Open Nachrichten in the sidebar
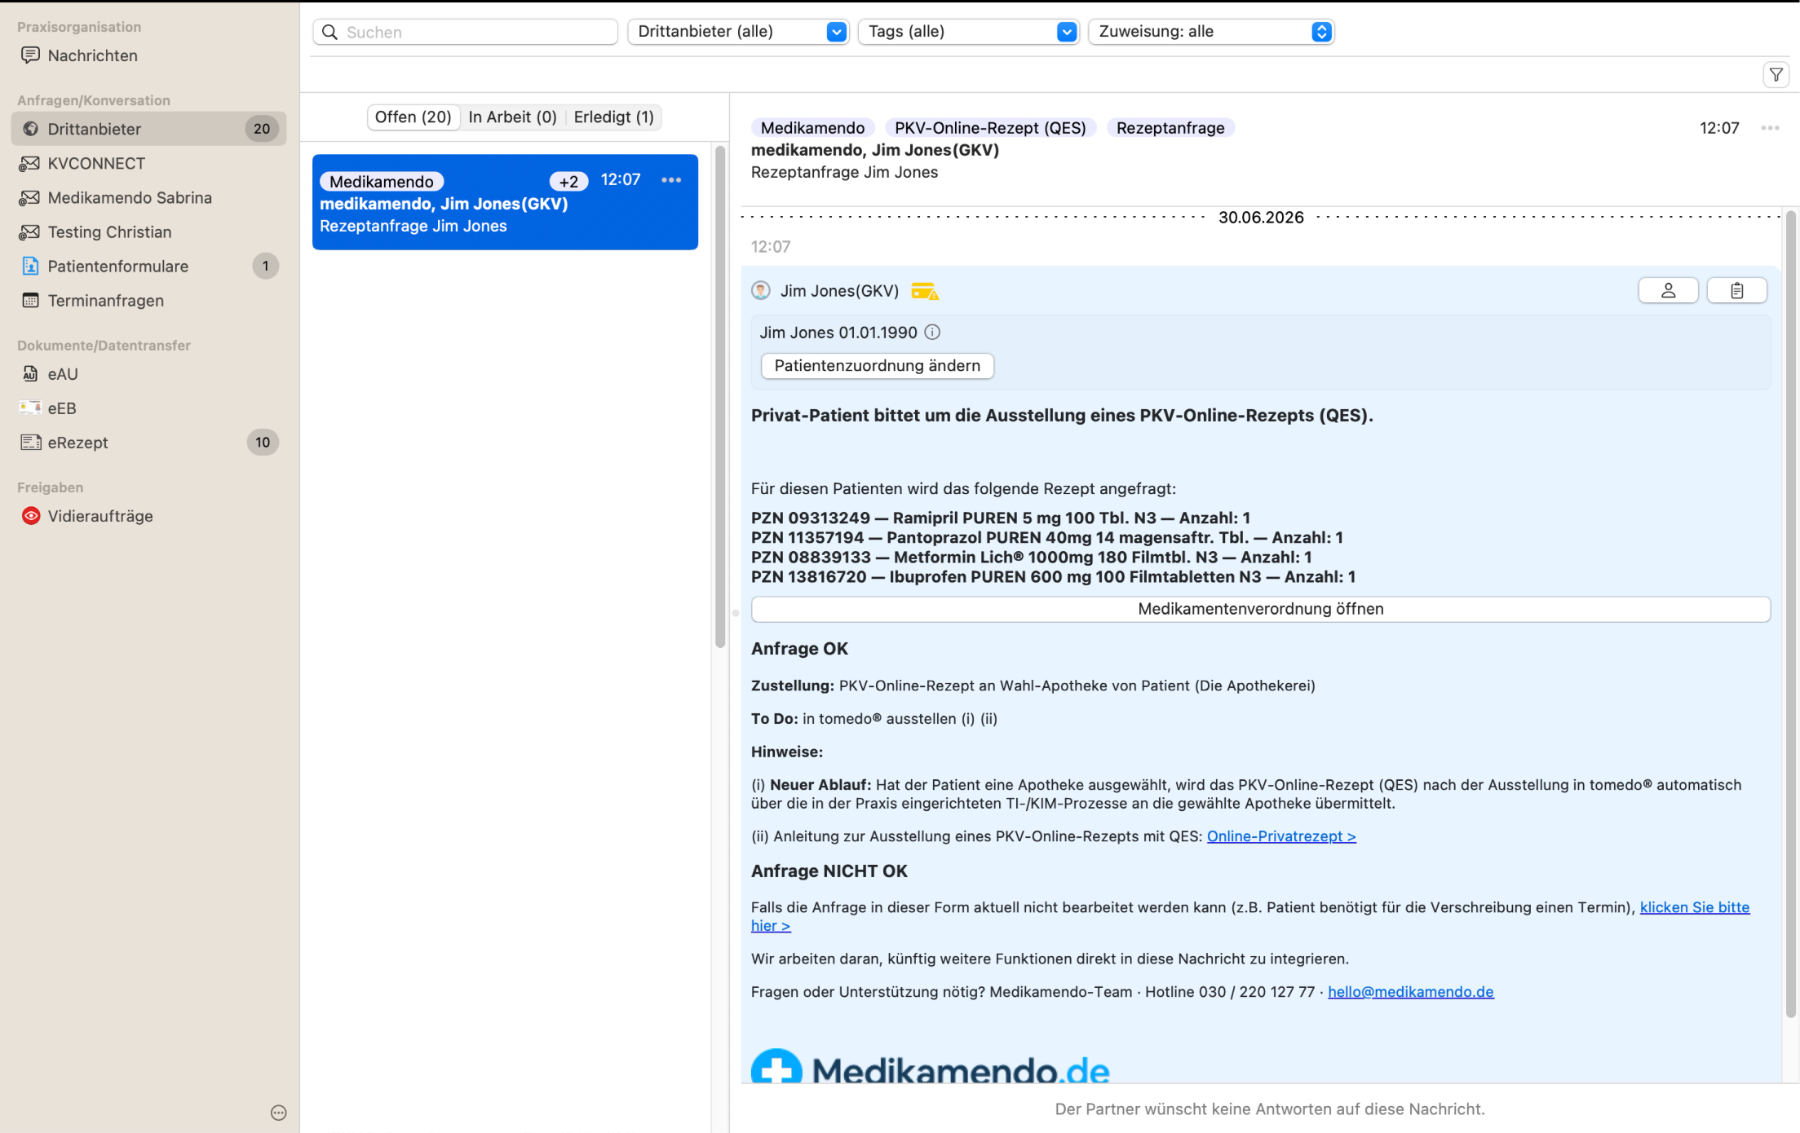Viewport: 1800px width, 1133px height. pyautogui.click(x=148, y=55)
